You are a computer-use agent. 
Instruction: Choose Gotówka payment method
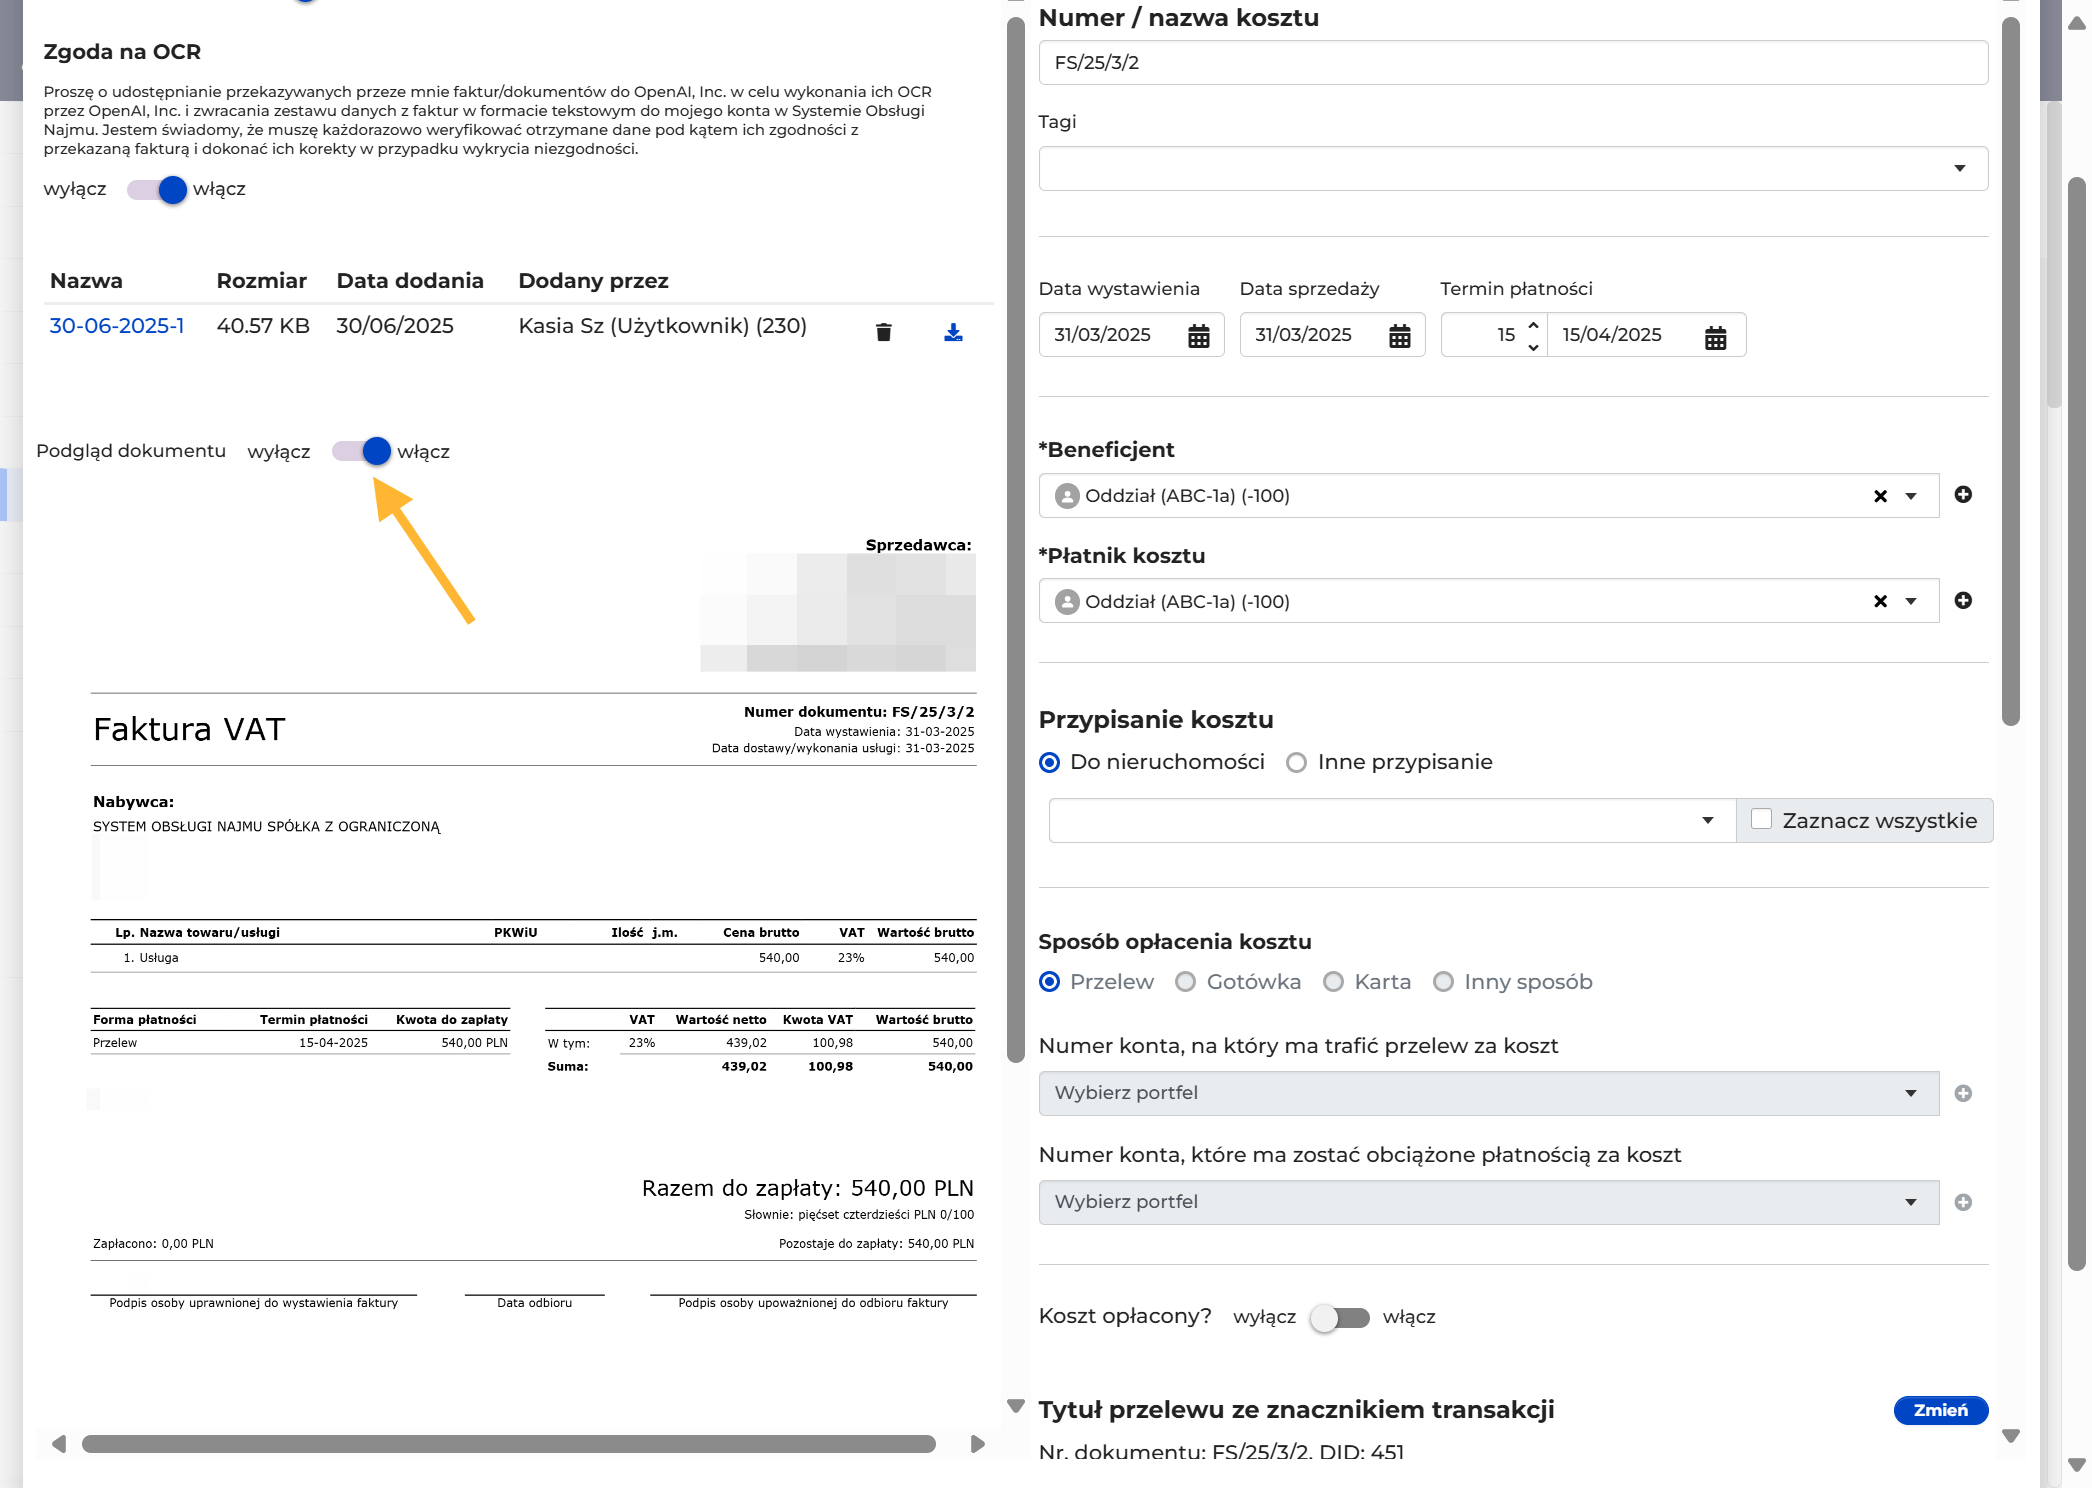click(x=1185, y=982)
